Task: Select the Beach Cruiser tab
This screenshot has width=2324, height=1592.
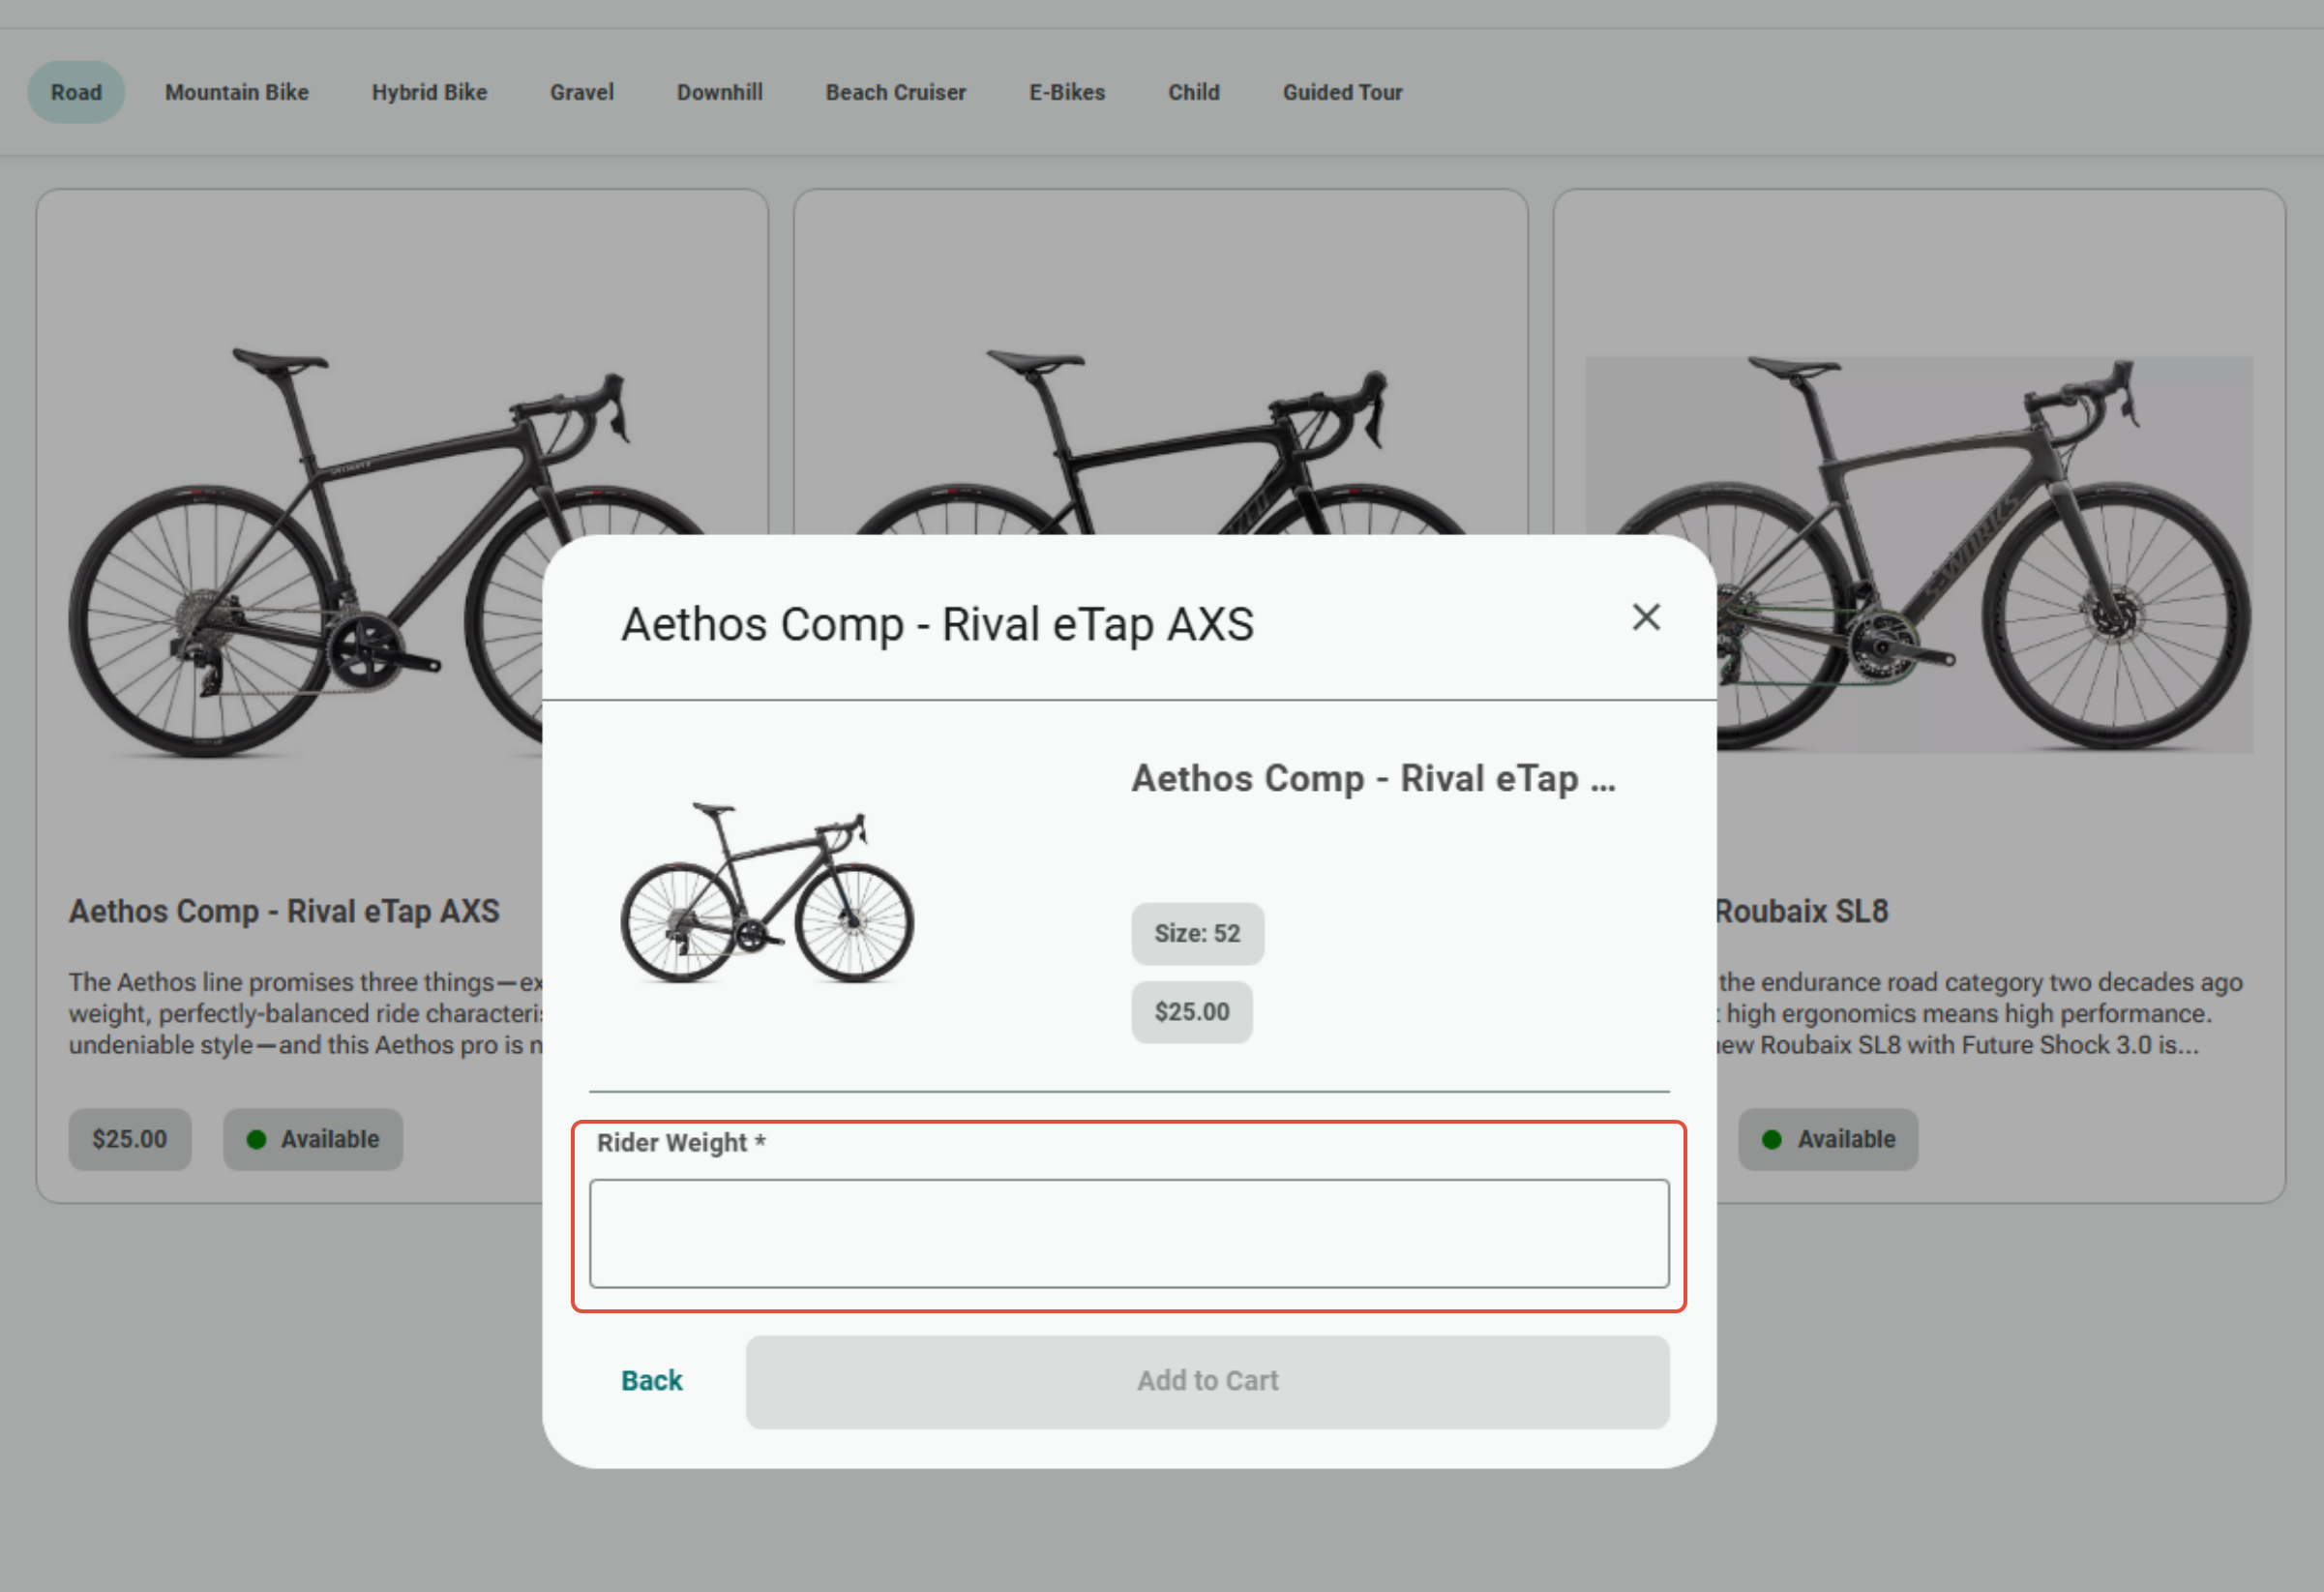Action: click(895, 92)
